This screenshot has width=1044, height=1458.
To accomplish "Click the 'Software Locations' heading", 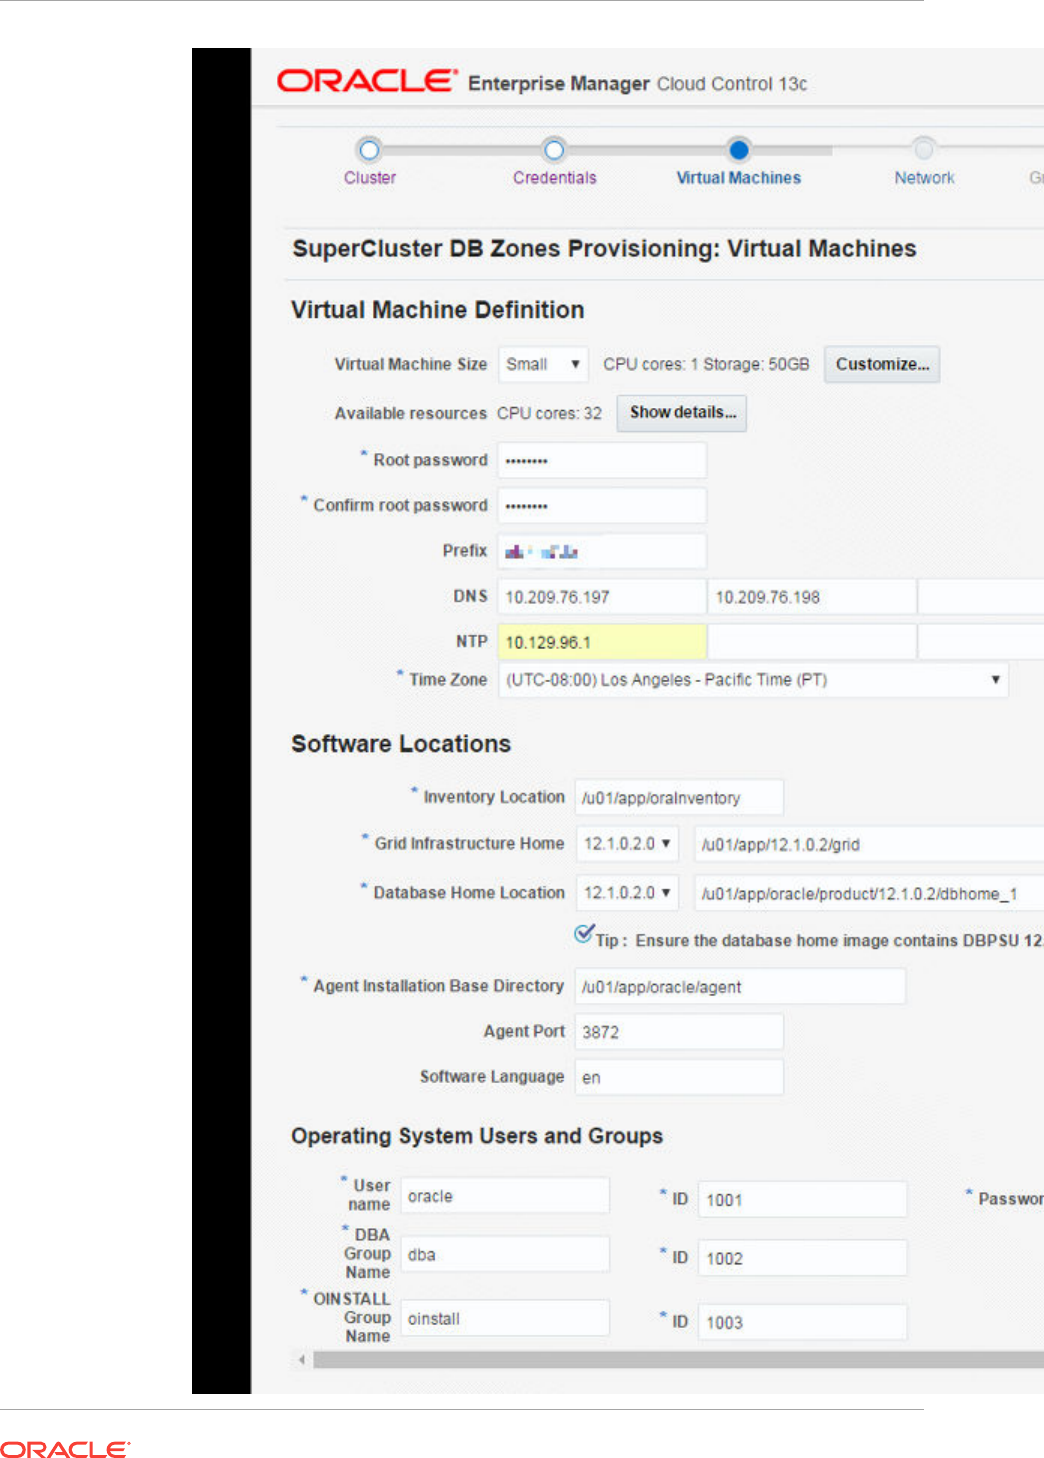I will pos(401,744).
